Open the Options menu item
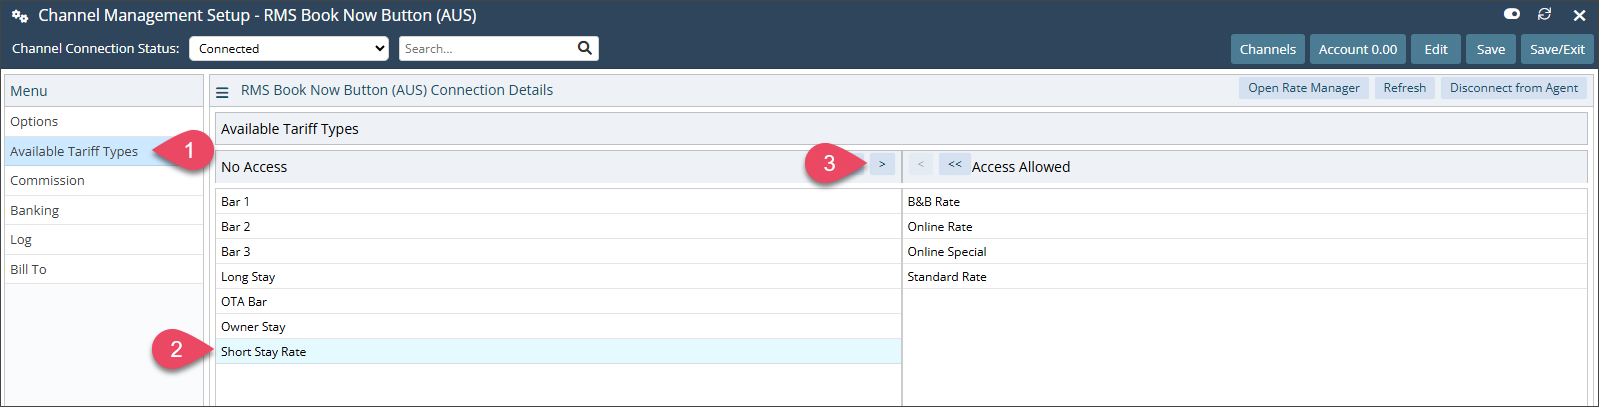This screenshot has height=407, width=1599. click(x=104, y=121)
